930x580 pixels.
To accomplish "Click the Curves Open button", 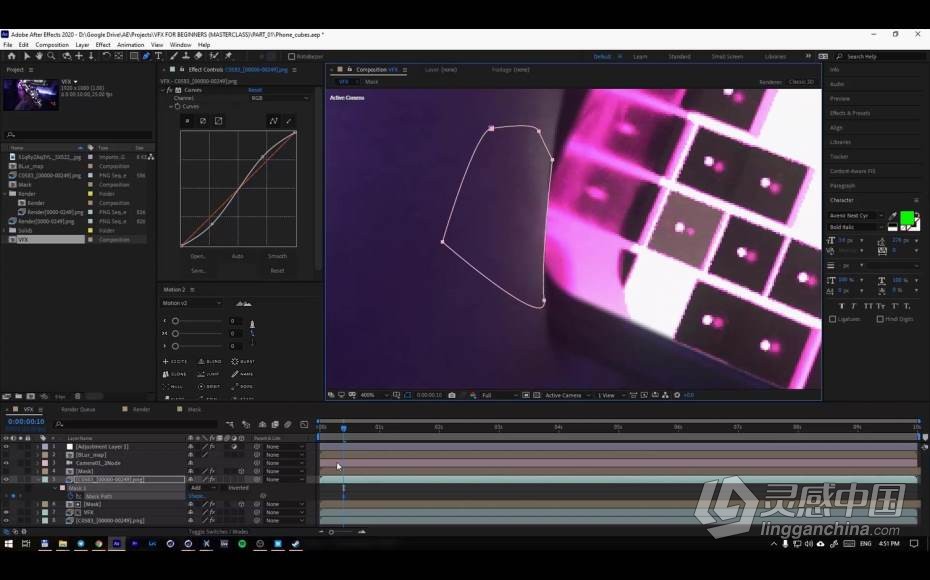I will coord(198,256).
